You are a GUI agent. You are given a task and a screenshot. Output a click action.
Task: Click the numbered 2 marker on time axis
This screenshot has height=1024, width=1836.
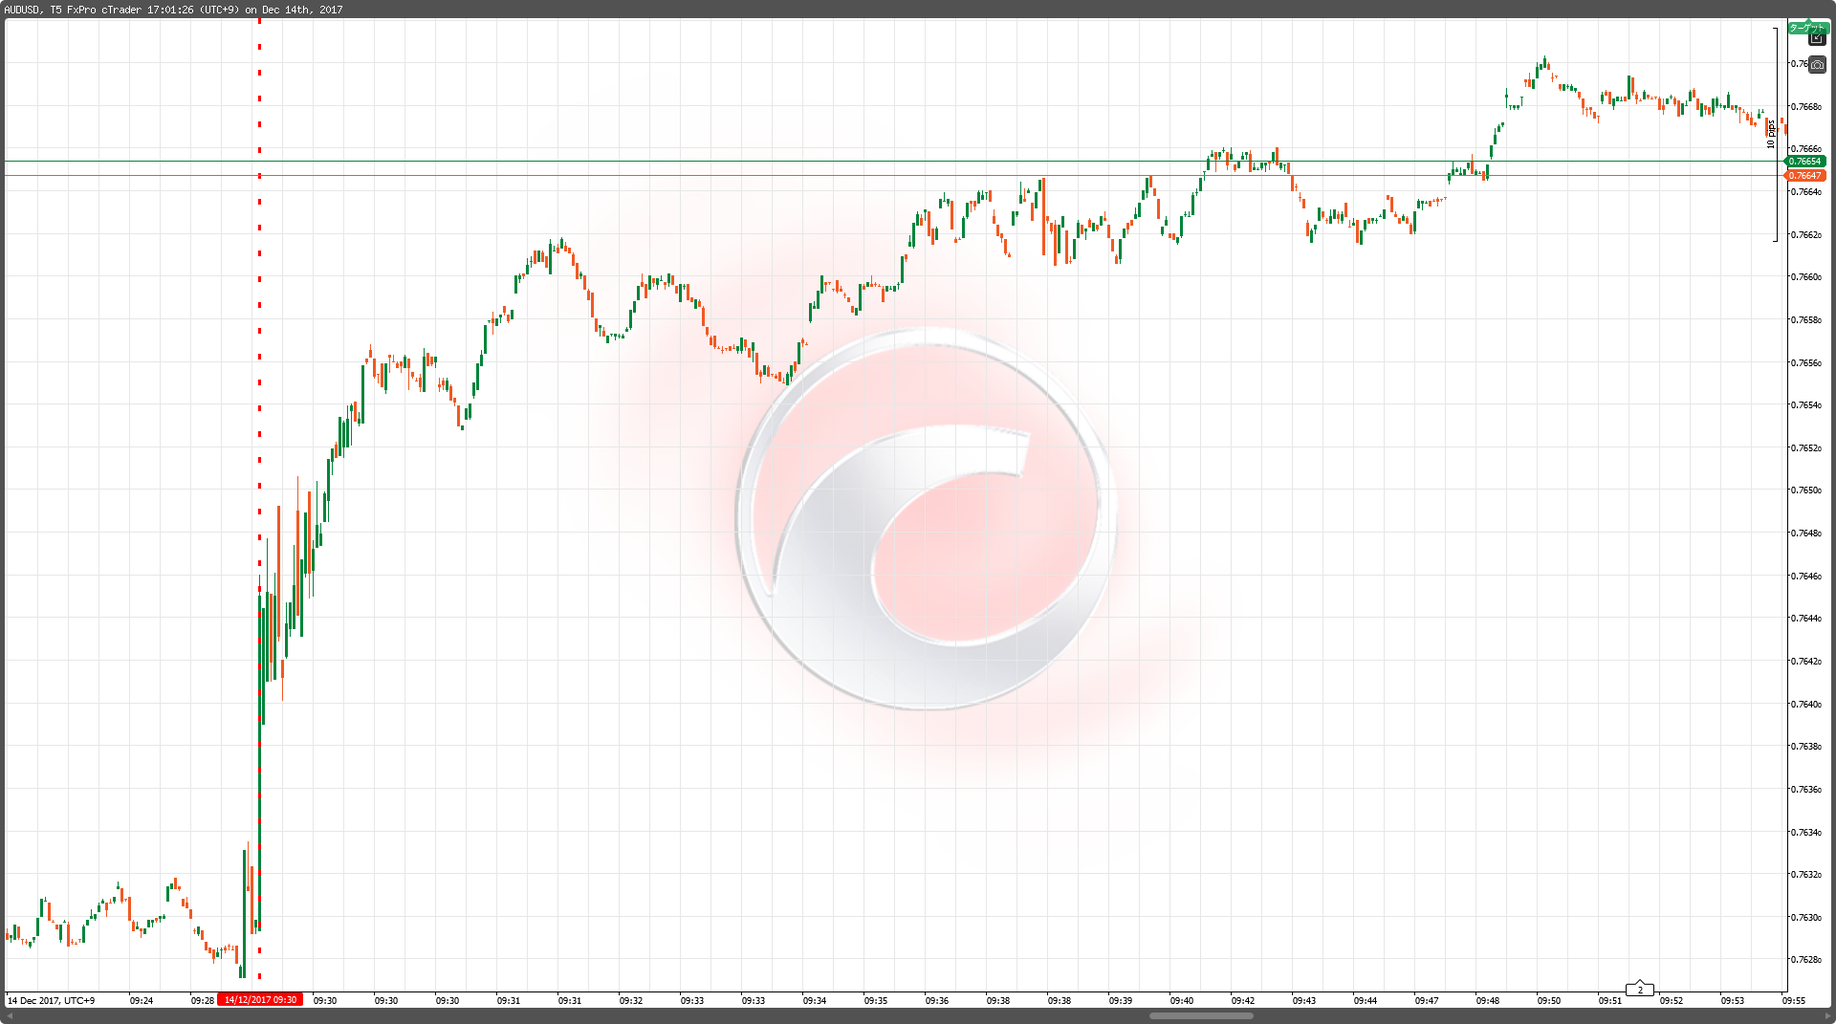[x=1640, y=989]
